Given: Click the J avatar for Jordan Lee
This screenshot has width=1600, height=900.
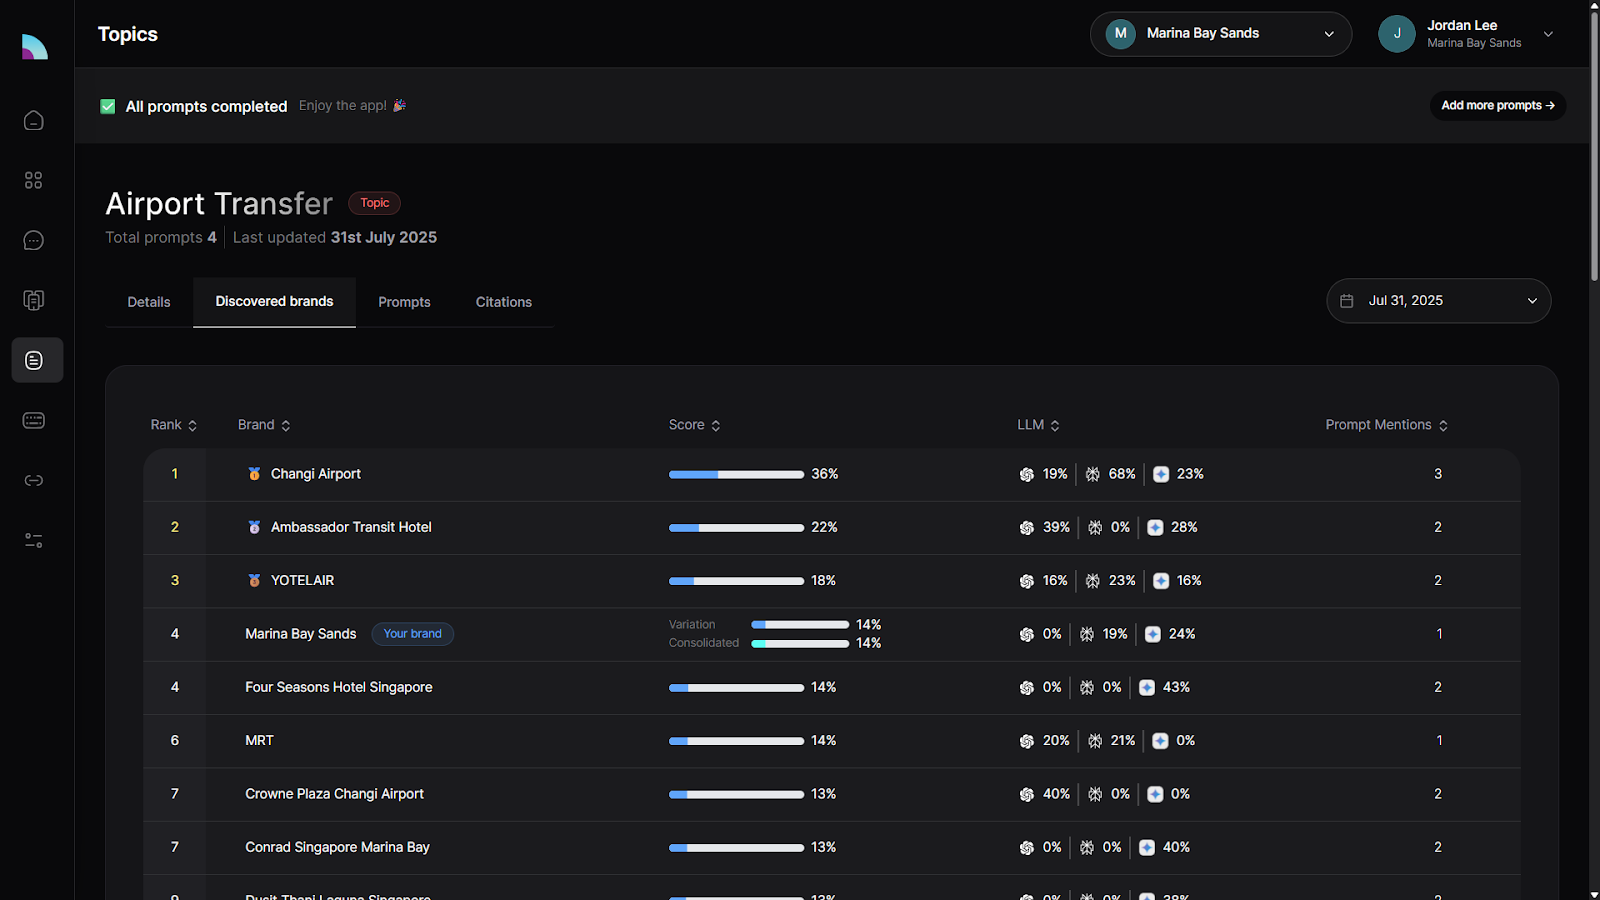Looking at the screenshot, I should [x=1397, y=34].
